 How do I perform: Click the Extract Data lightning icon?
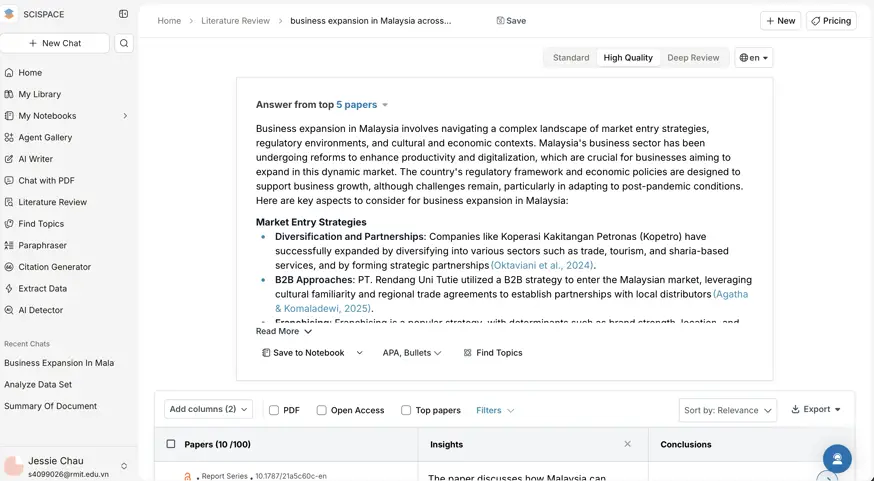click(9, 288)
